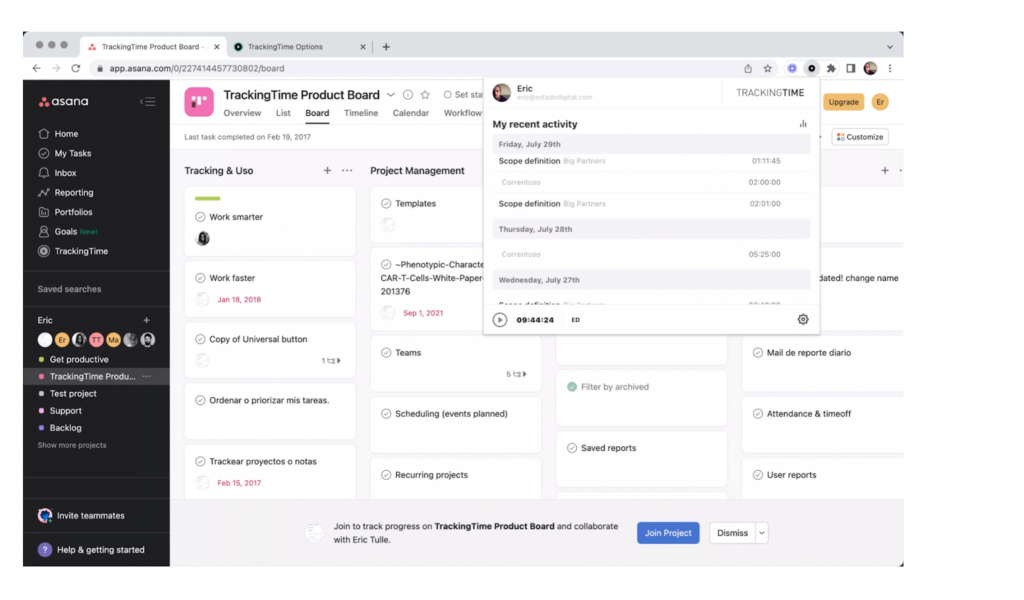Viewport: 1024px width, 600px height.
Task: Toggle completion of Templates task
Action: point(386,204)
